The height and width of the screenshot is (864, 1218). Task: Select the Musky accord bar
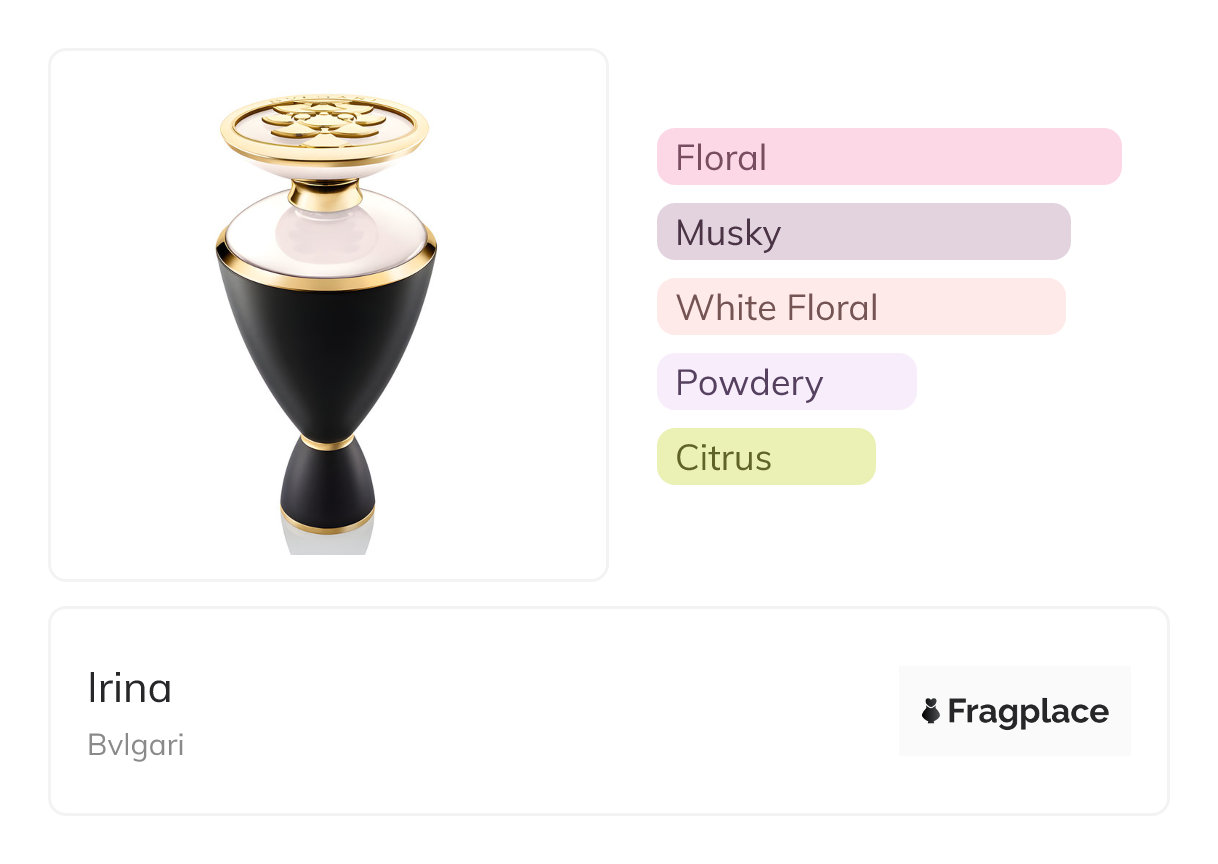(x=863, y=232)
